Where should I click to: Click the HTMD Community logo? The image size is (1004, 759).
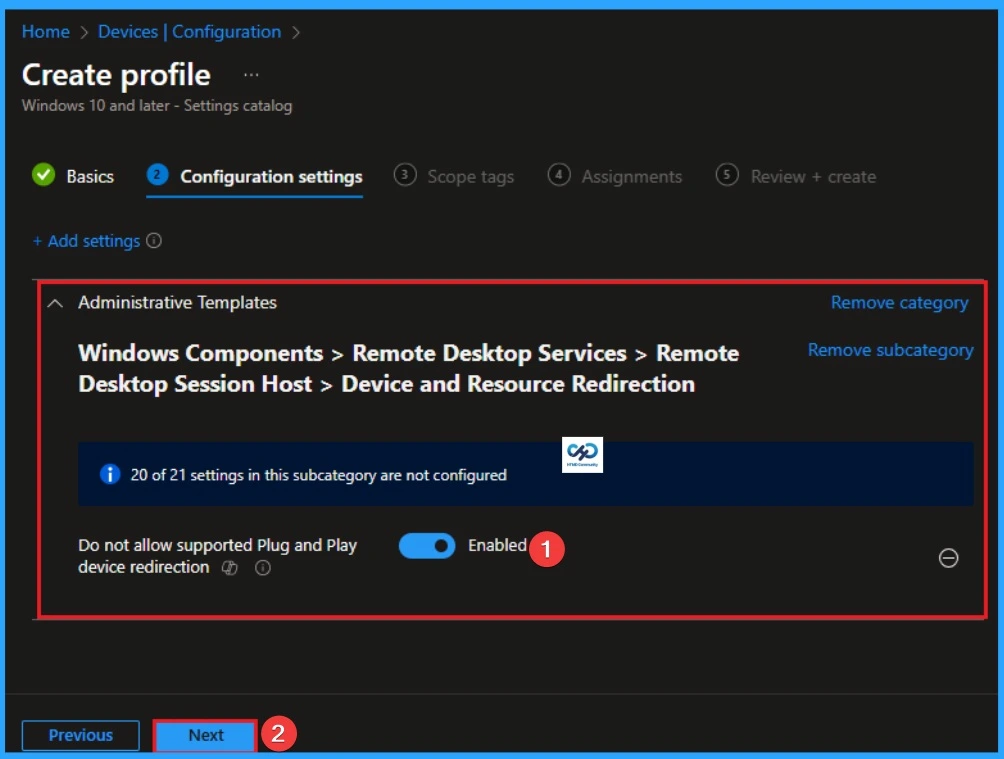[x=582, y=454]
